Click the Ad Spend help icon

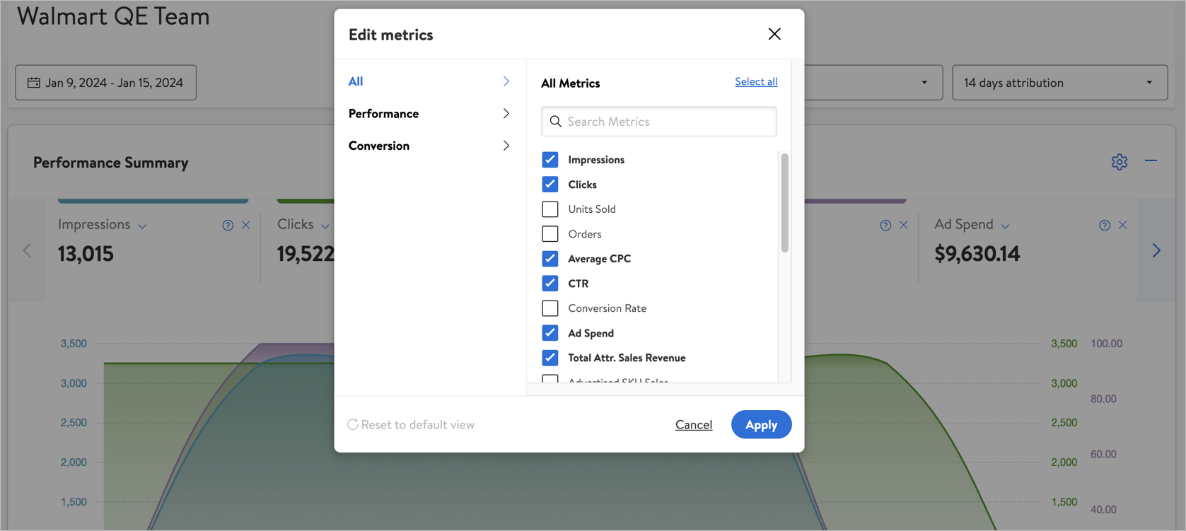[1105, 226]
